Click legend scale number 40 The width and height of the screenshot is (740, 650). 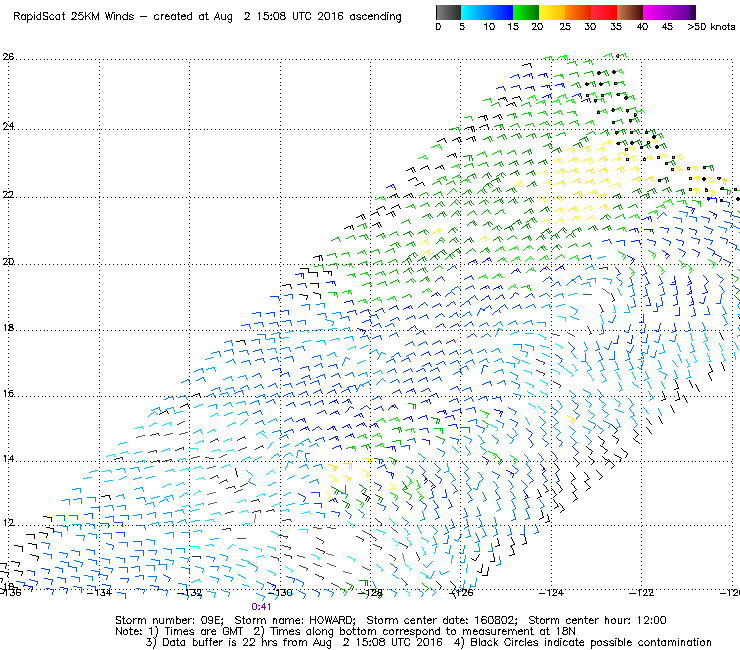pos(642,27)
